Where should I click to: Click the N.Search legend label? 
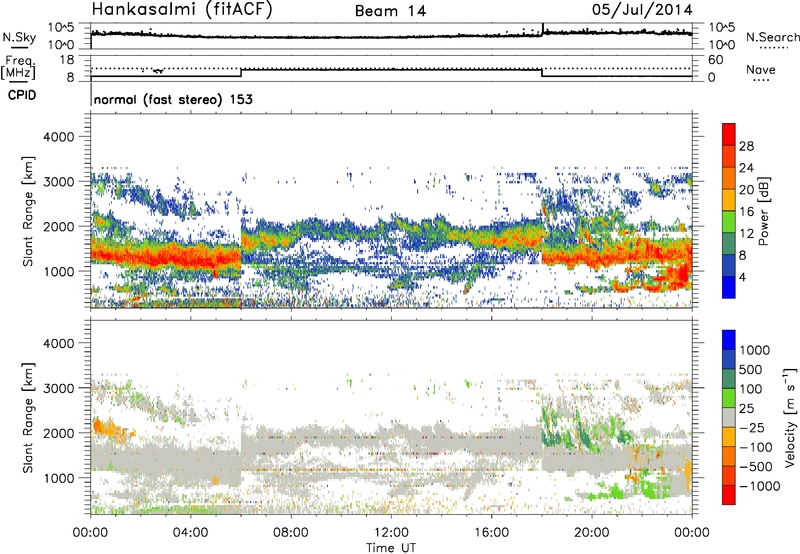pyautogui.click(x=772, y=37)
